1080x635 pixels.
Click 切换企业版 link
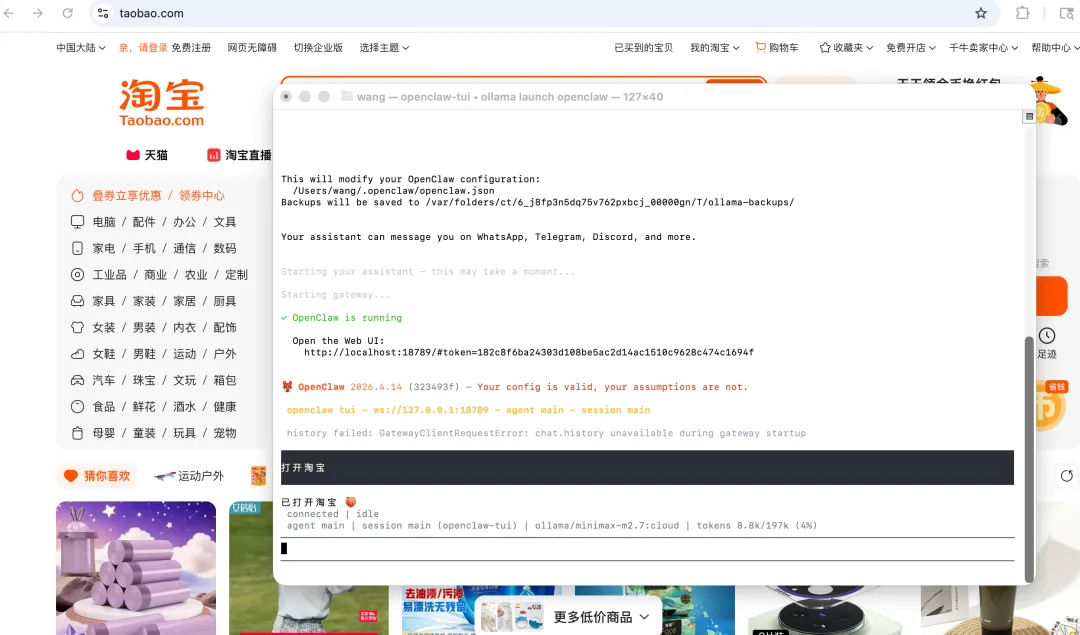pos(318,48)
